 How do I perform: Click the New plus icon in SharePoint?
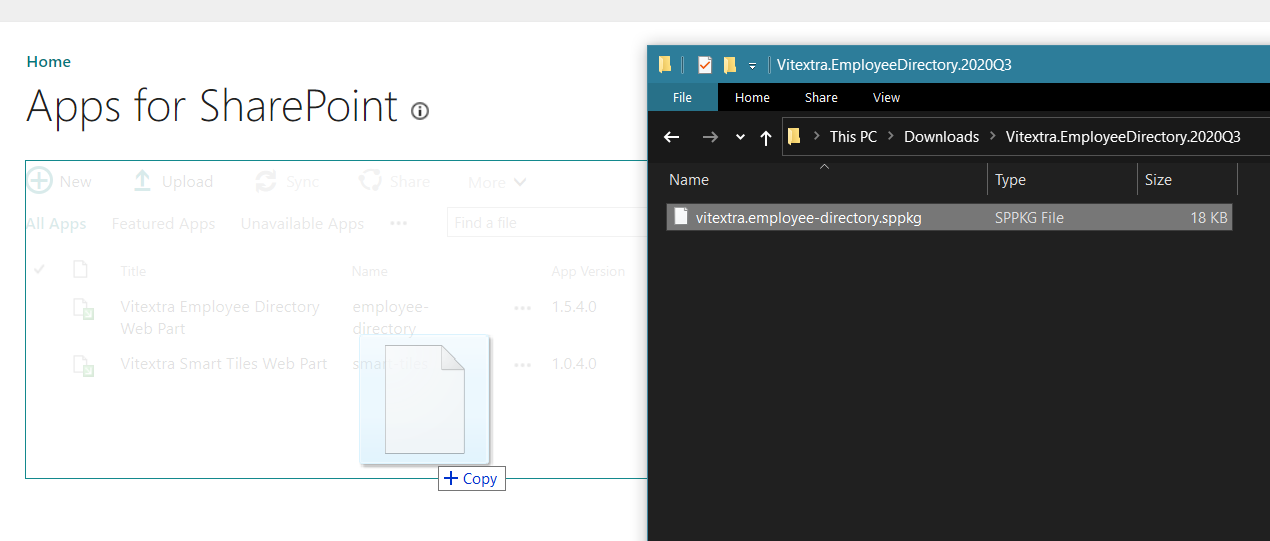pos(39,181)
